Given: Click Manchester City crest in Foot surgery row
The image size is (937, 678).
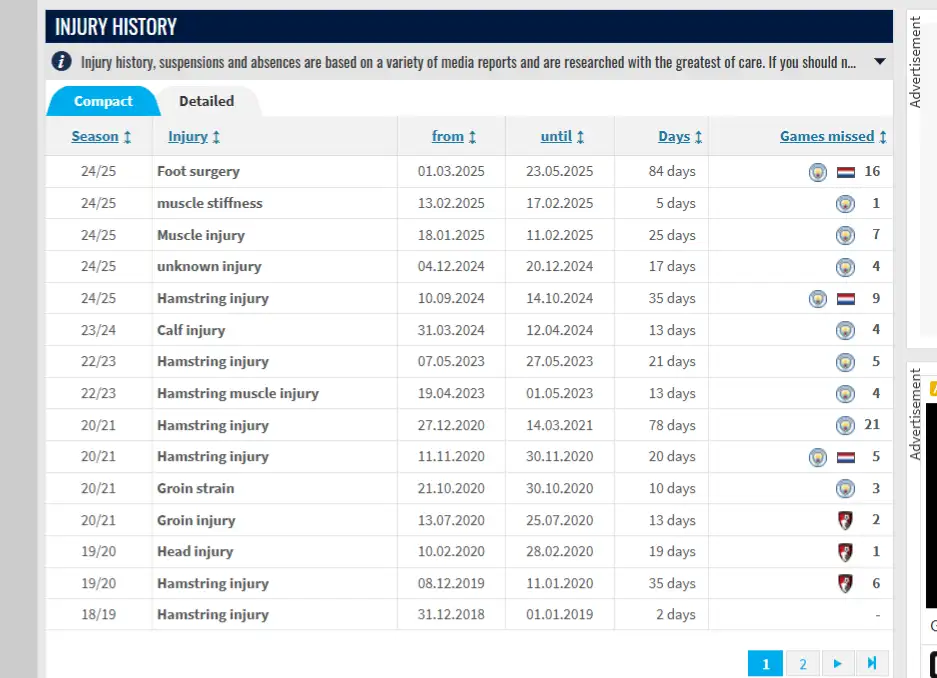Looking at the screenshot, I should click(x=818, y=172).
